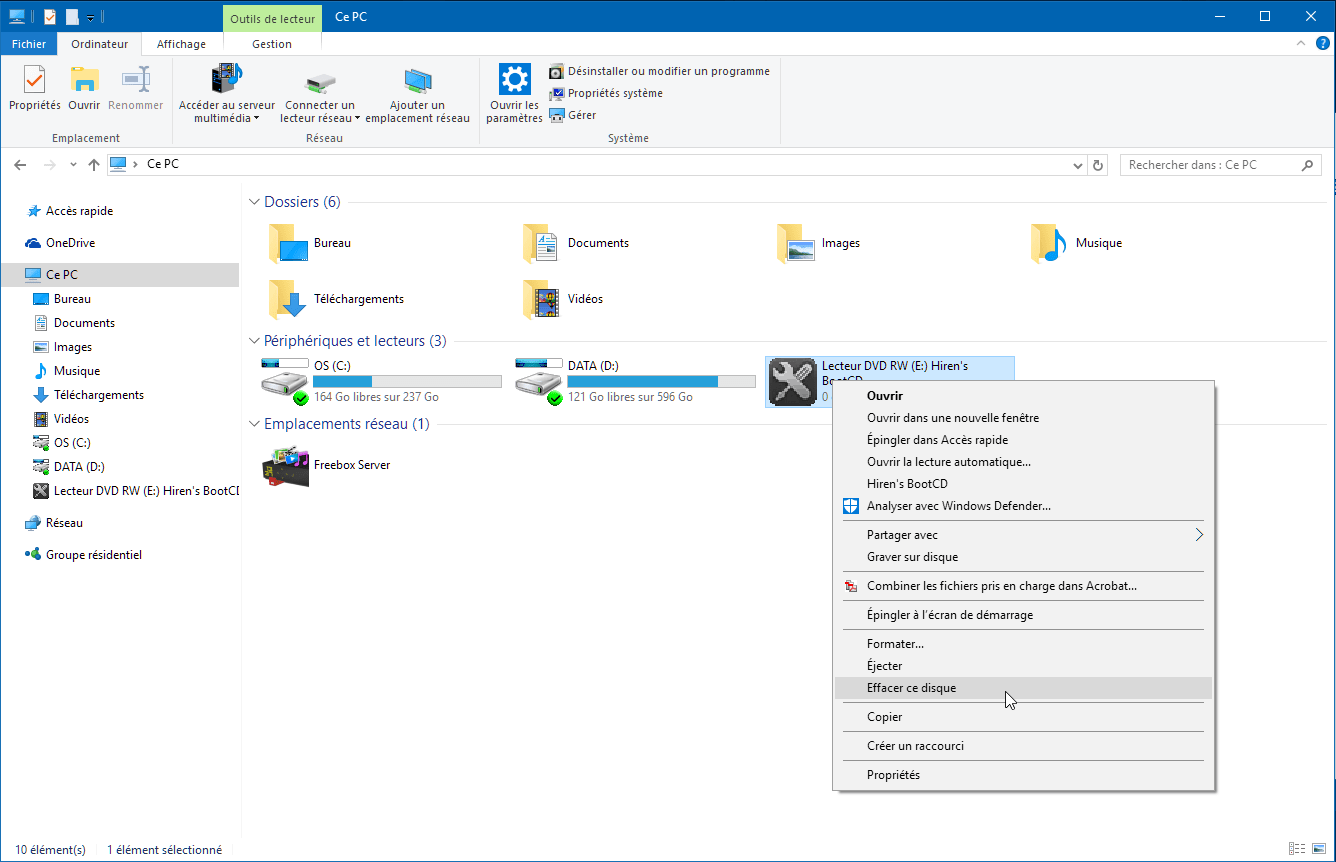1336x862 pixels.
Task: Choose Ouvrir dans une nouvelle fenêtre
Action: click(x=1023, y=418)
